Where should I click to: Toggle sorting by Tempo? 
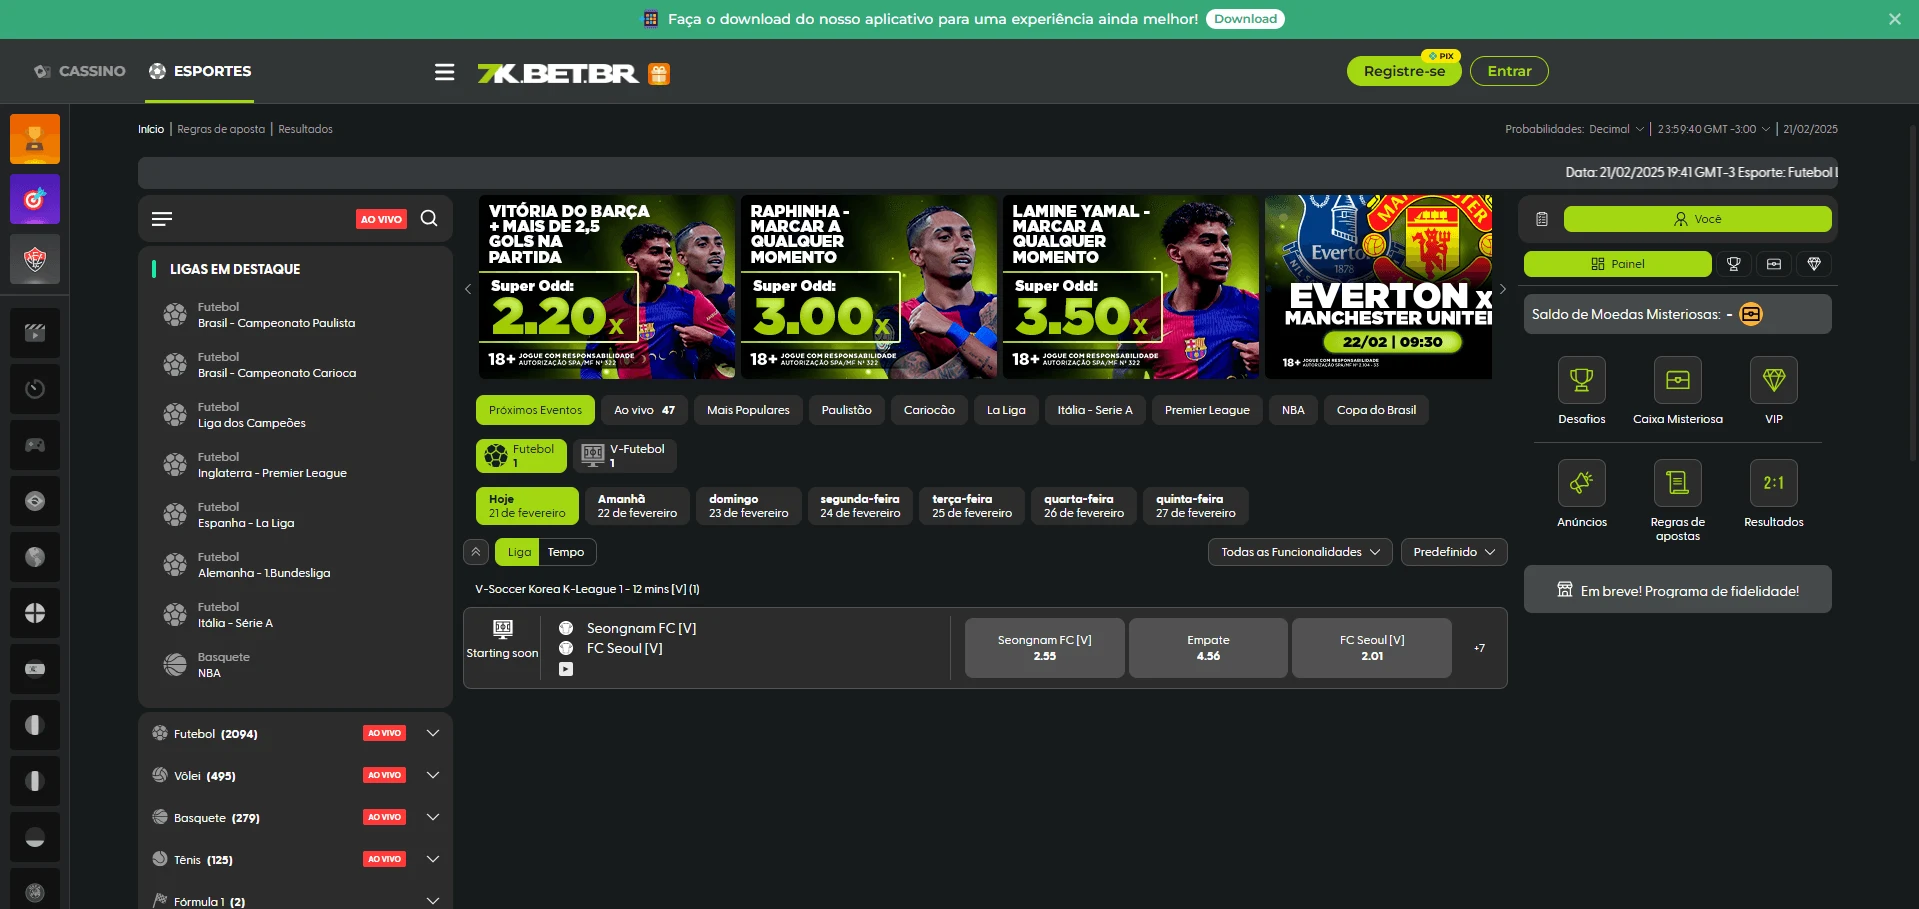[x=566, y=552]
